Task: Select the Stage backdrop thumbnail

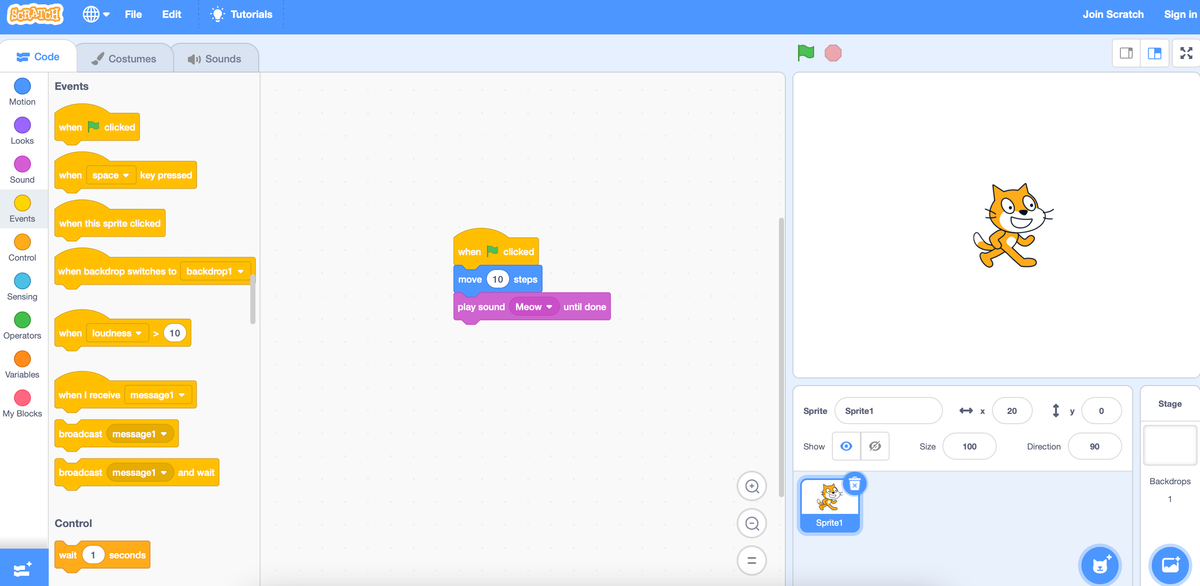Action: [x=1169, y=445]
